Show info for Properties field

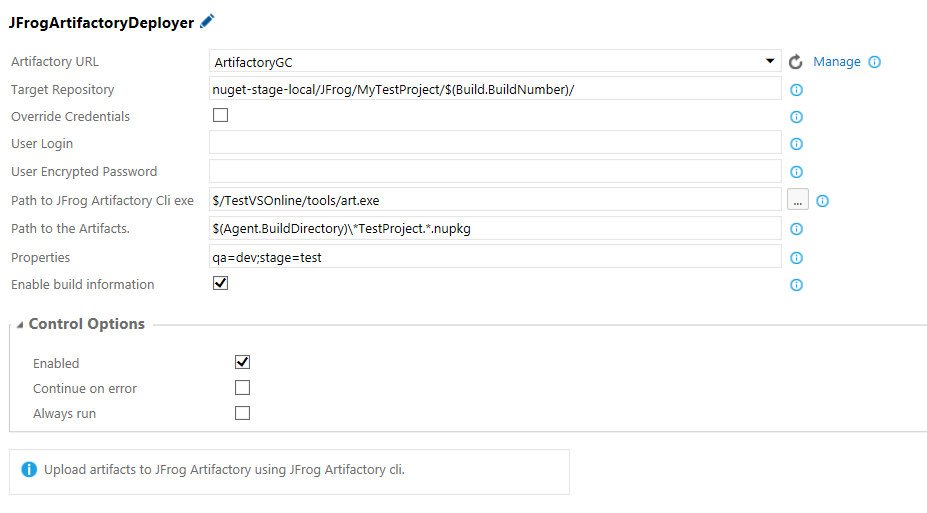tap(796, 258)
